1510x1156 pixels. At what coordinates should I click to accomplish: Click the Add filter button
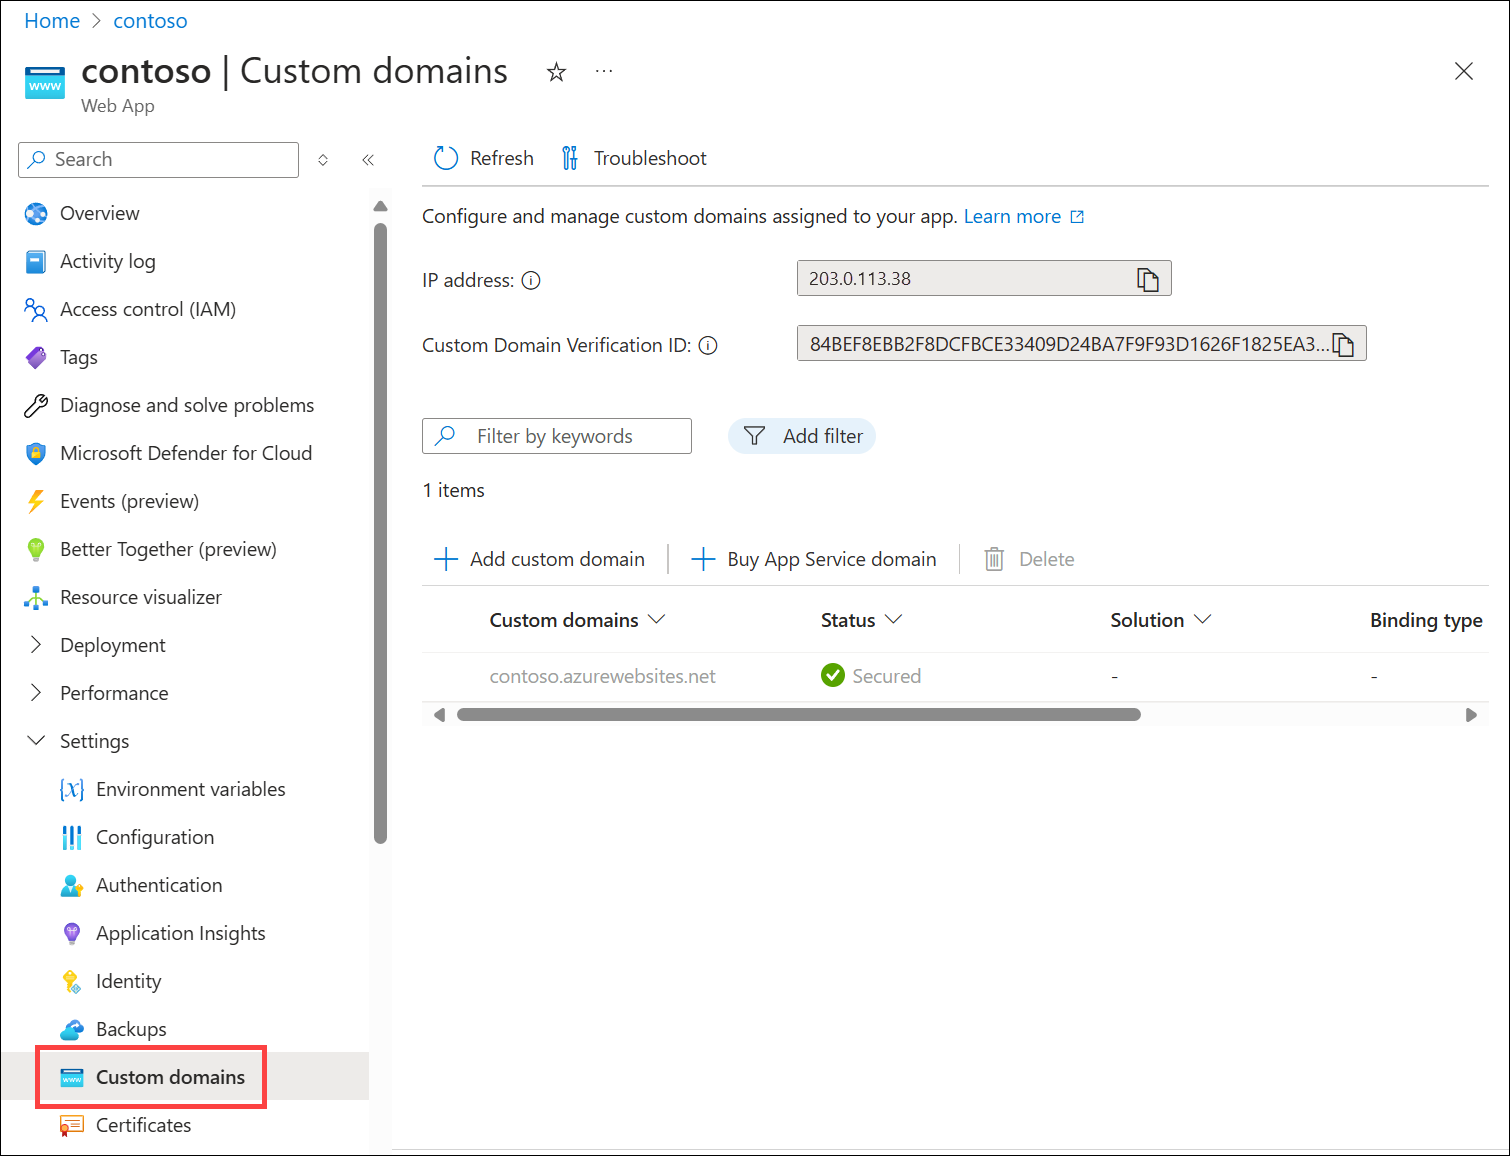[802, 436]
